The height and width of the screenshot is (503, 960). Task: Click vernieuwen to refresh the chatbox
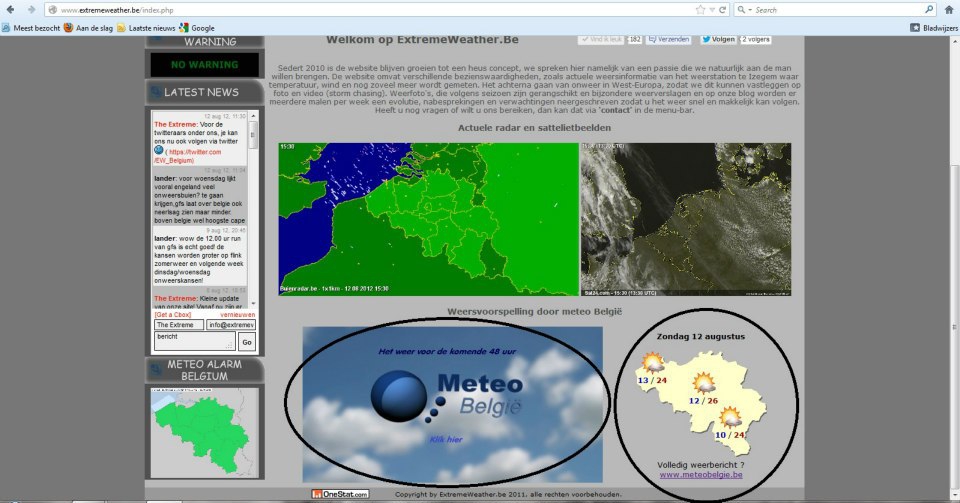pyautogui.click(x=238, y=315)
